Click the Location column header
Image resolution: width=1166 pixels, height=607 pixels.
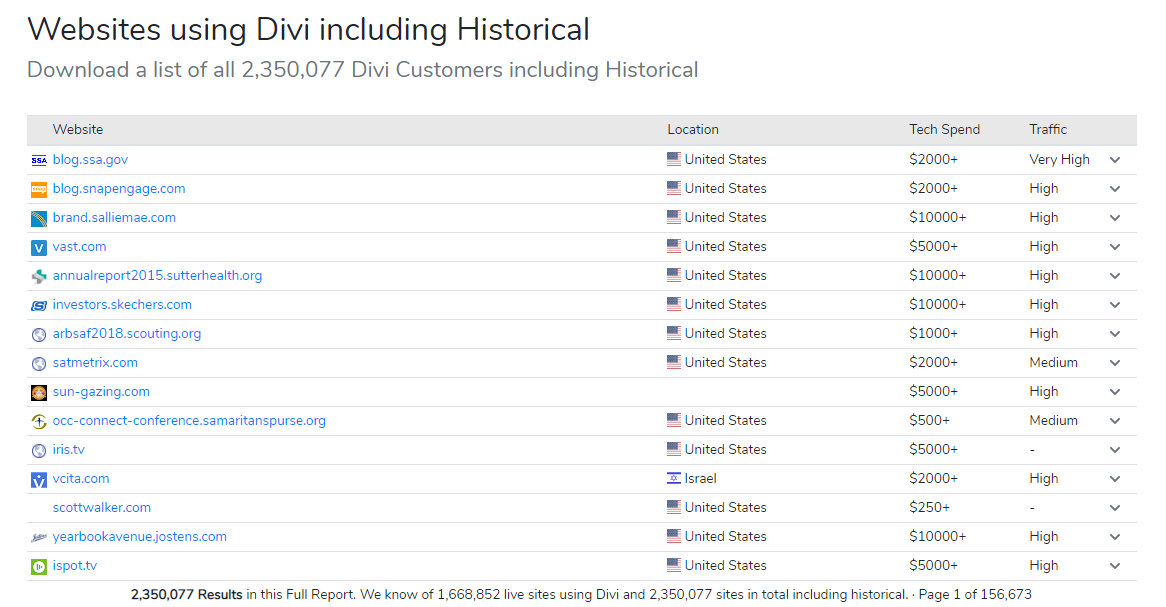point(693,130)
